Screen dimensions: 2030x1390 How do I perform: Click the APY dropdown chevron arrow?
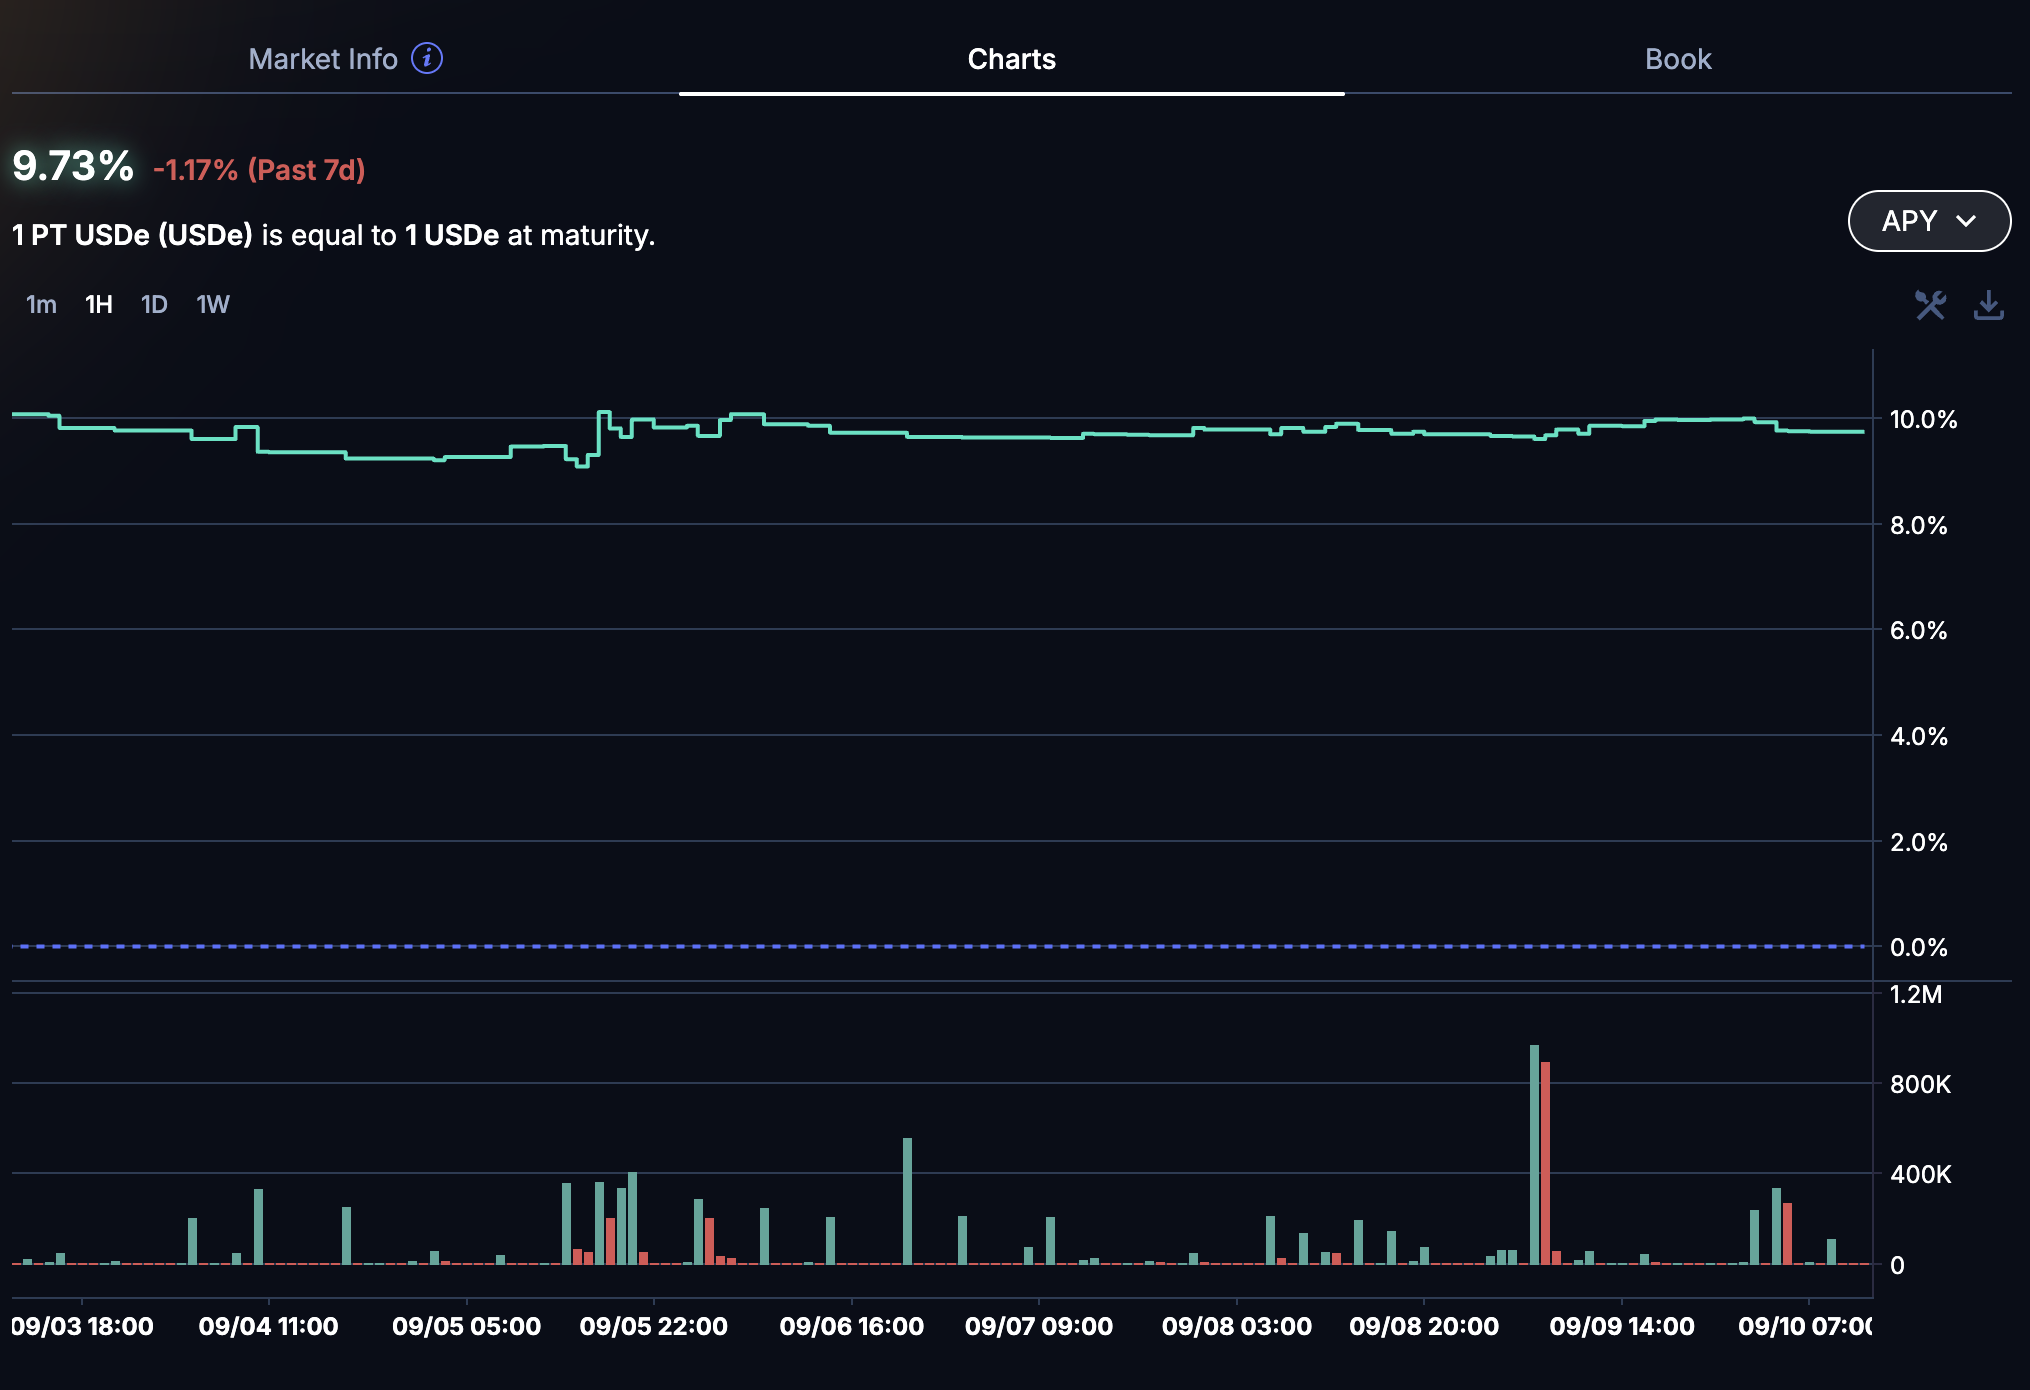pos(1966,221)
